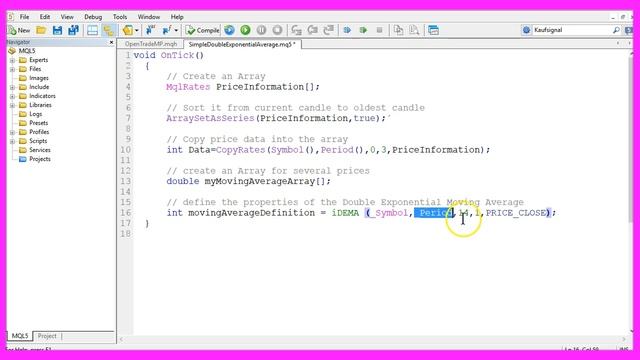The height and width of the screenshot is (360, 640).
Task: Expand the Libraries folder
Action: click(12, 105)
